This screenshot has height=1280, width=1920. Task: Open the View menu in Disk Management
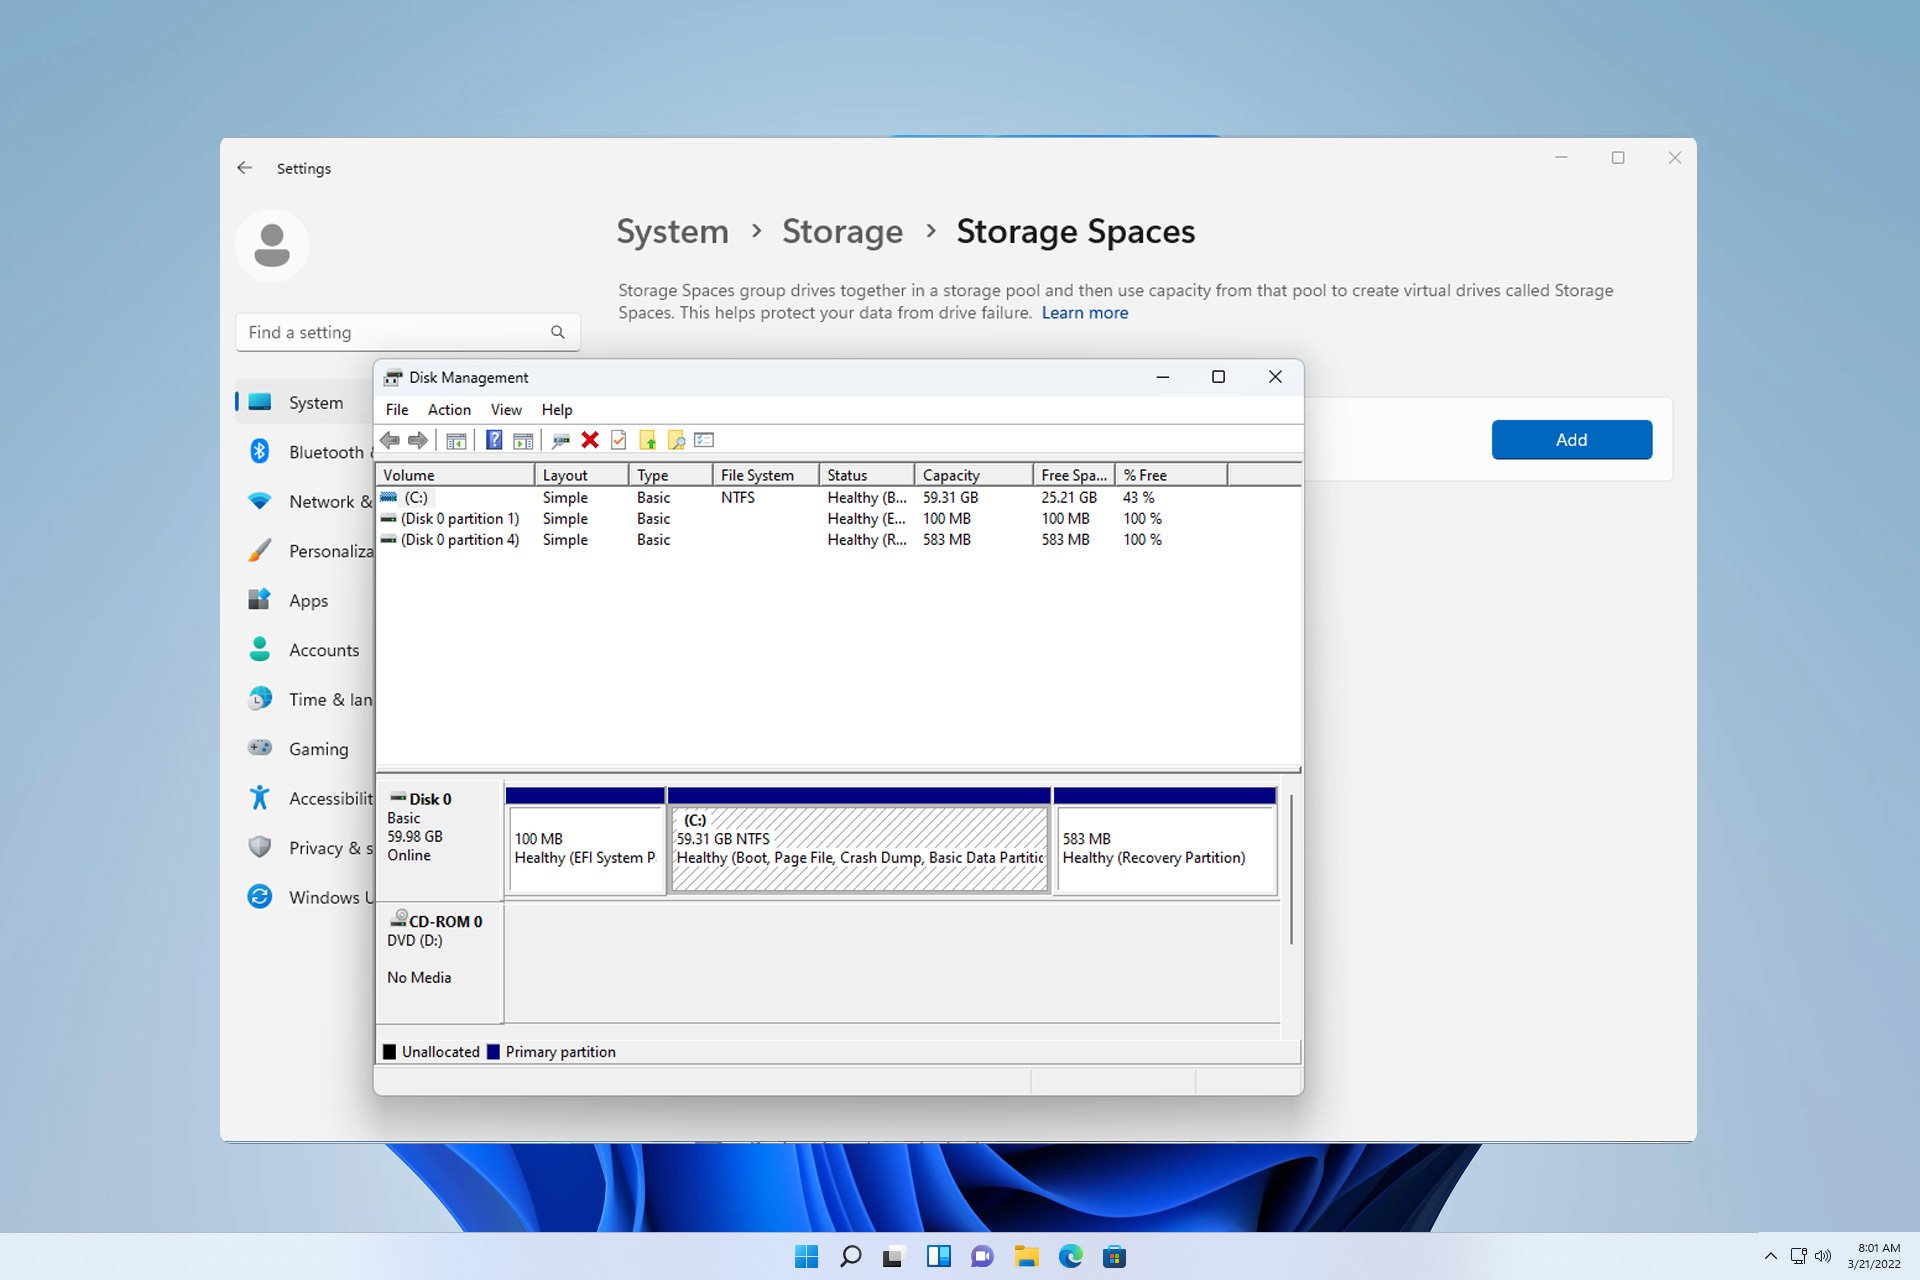click(x=506, y=409)
